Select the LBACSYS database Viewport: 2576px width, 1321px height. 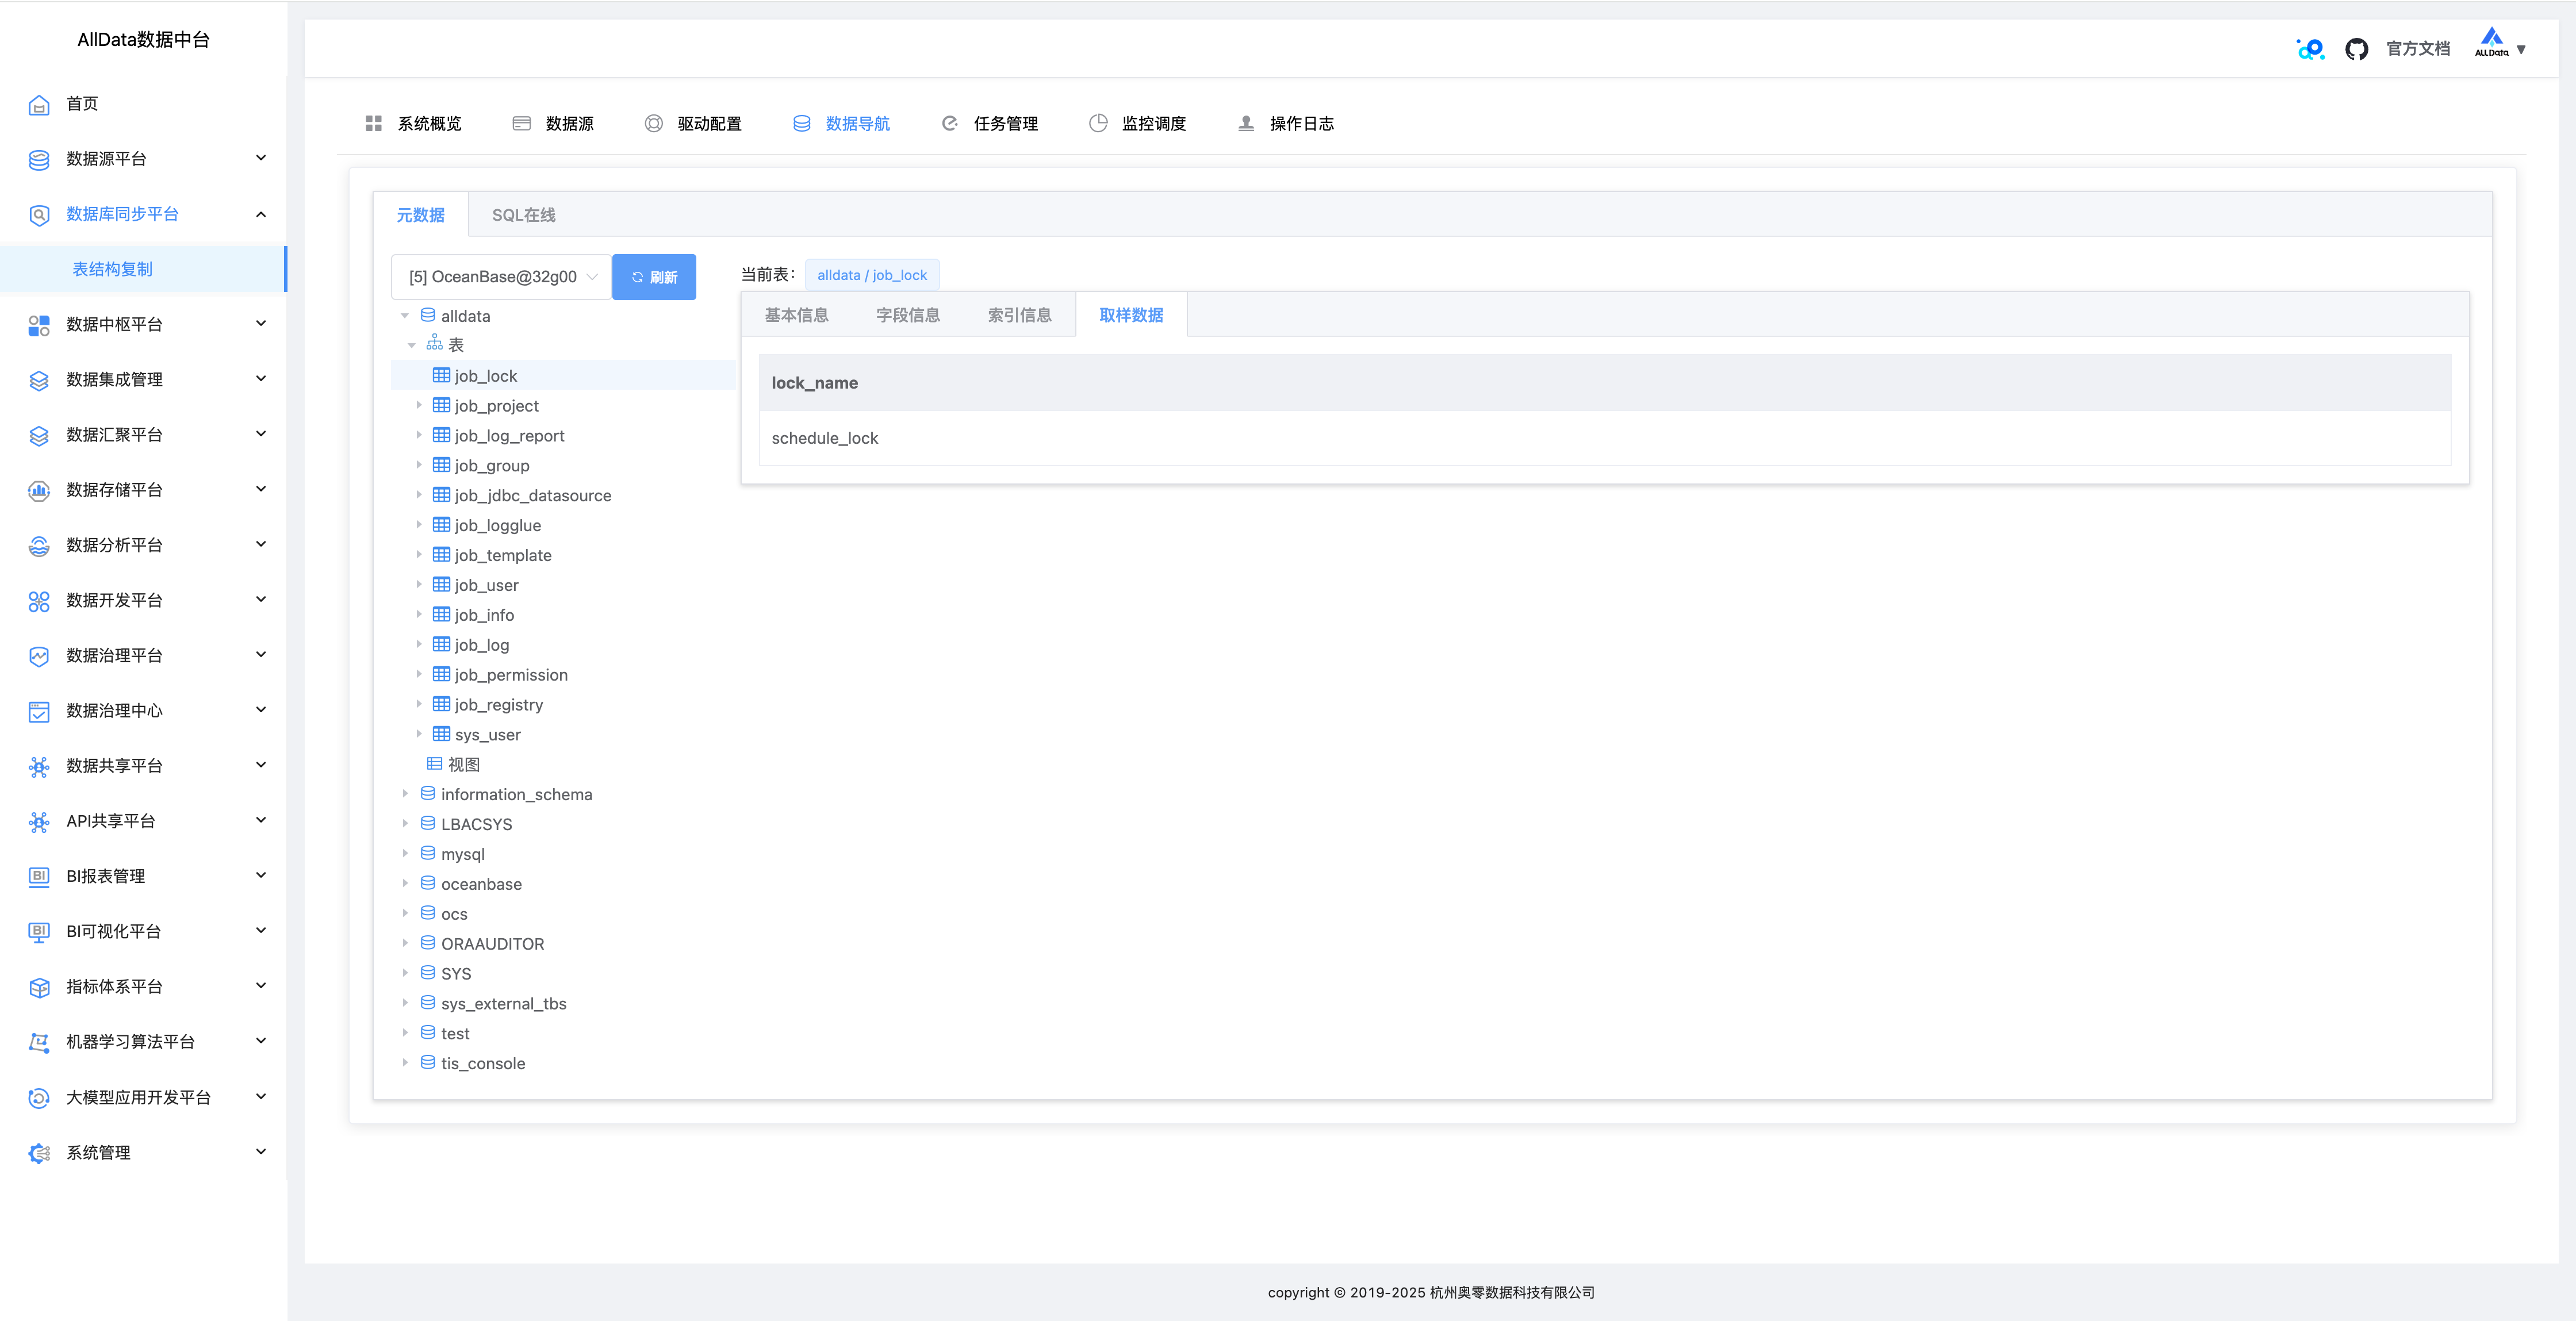coord(476,824)
